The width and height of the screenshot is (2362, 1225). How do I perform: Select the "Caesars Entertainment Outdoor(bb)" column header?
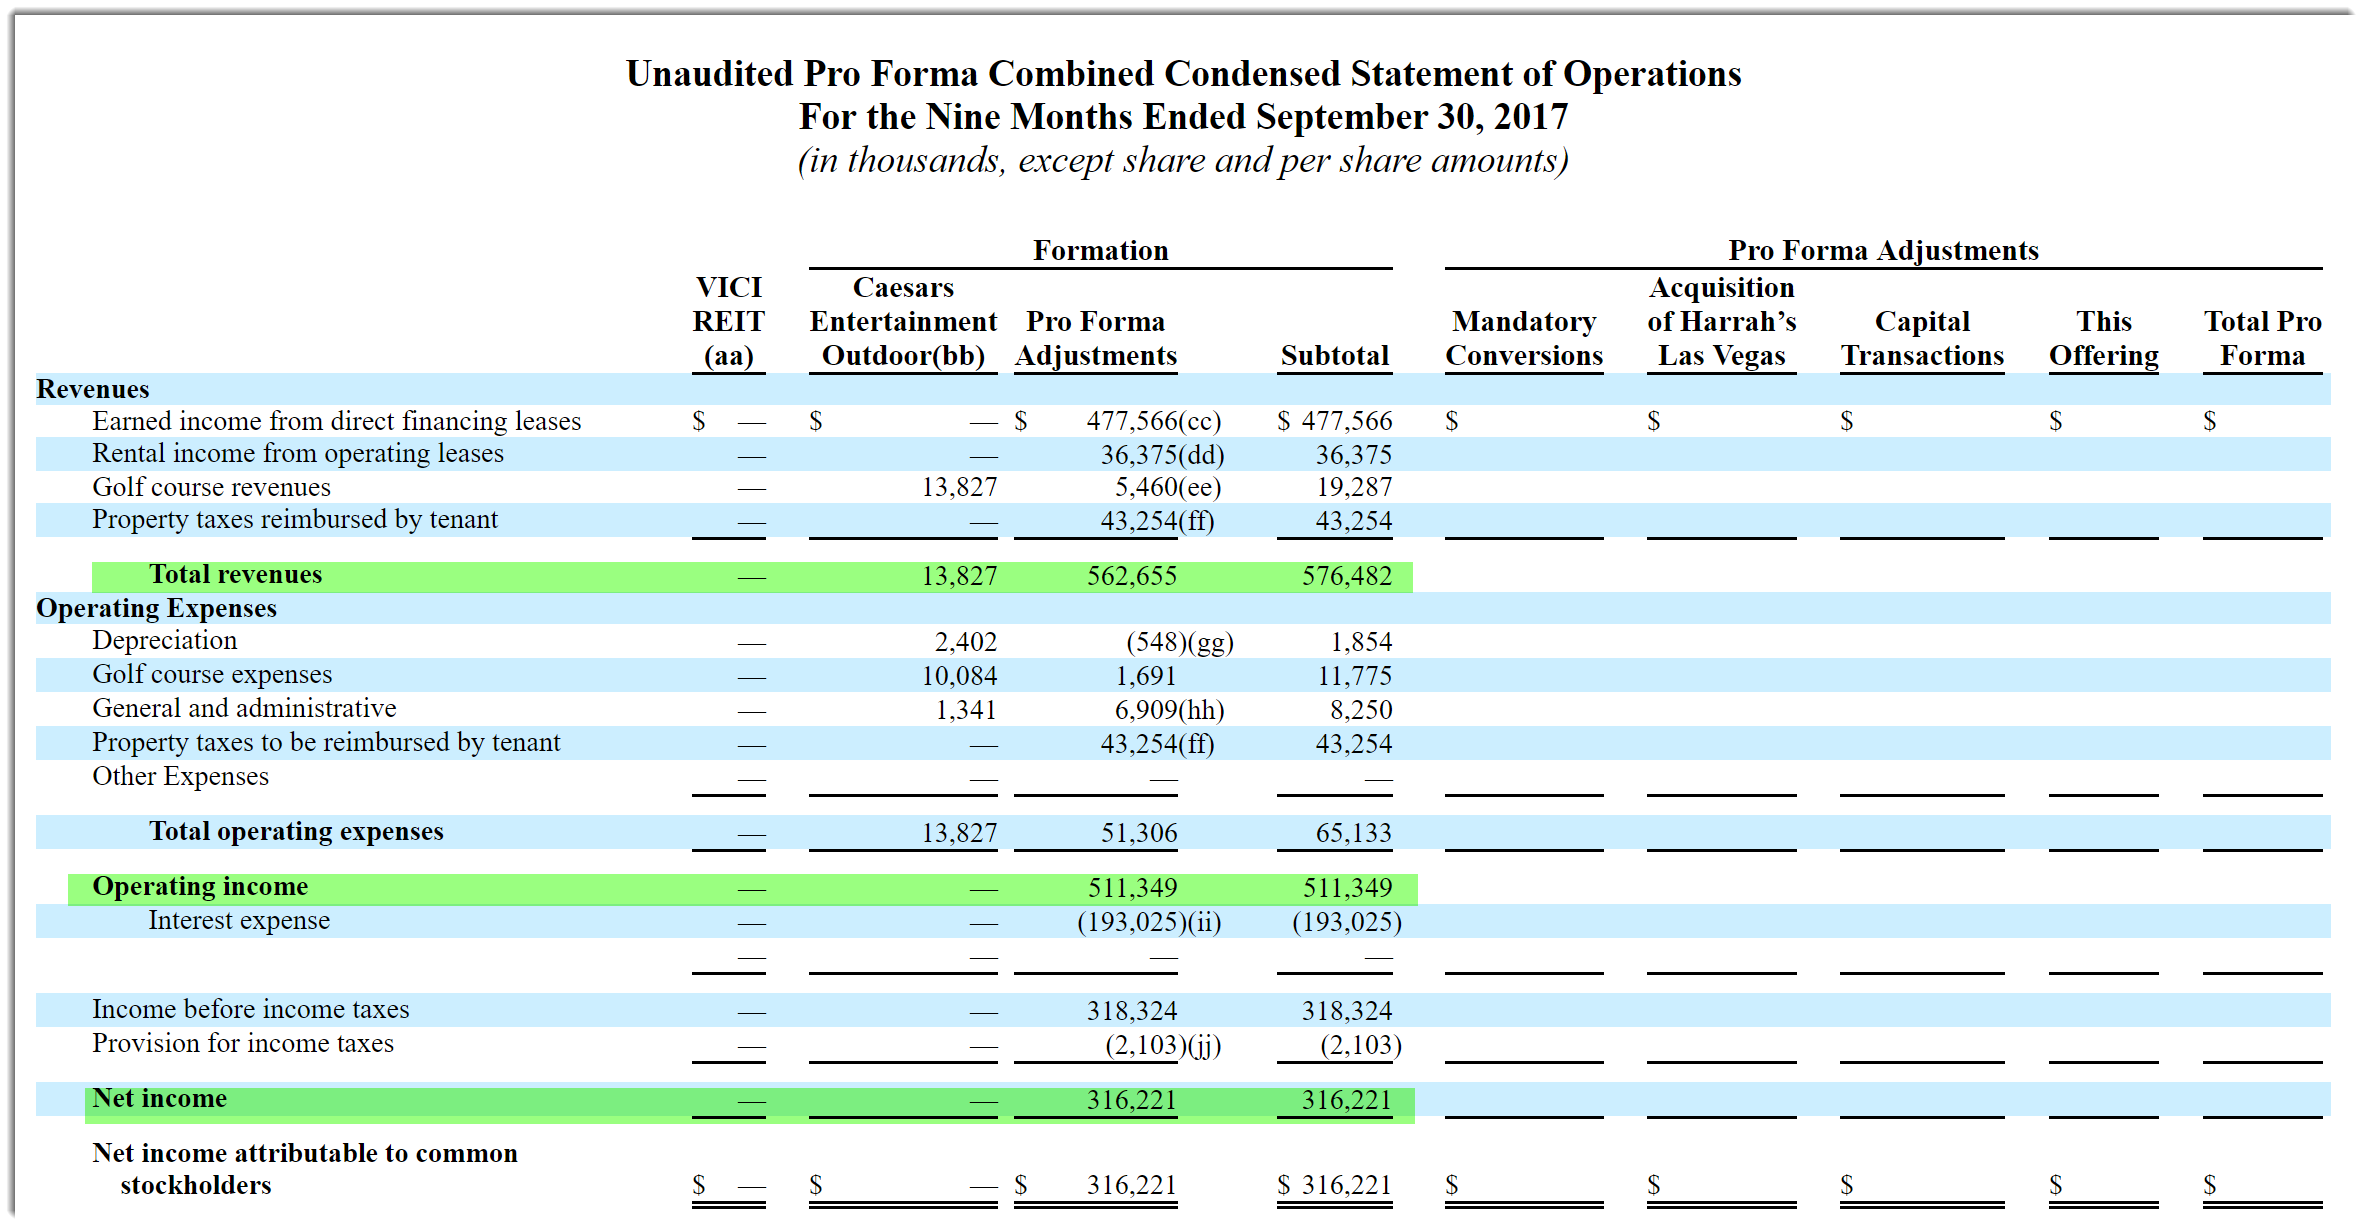902,321
